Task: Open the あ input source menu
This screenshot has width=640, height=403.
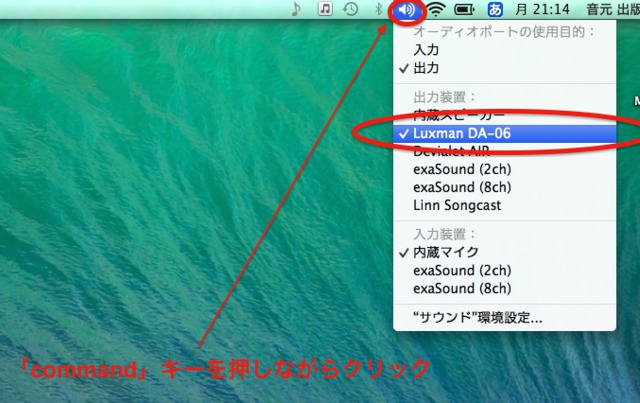Action: (x=495, y=9)
